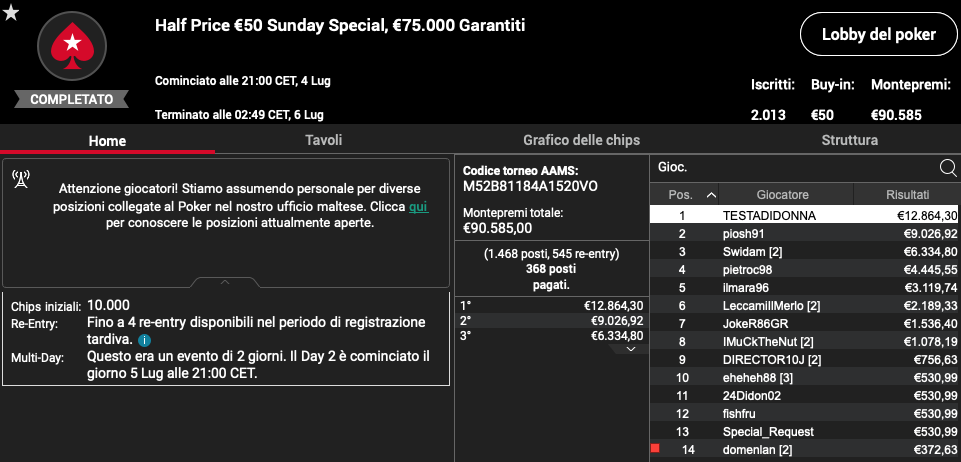Click the PokerStars spade logo

tap(72, 46)
